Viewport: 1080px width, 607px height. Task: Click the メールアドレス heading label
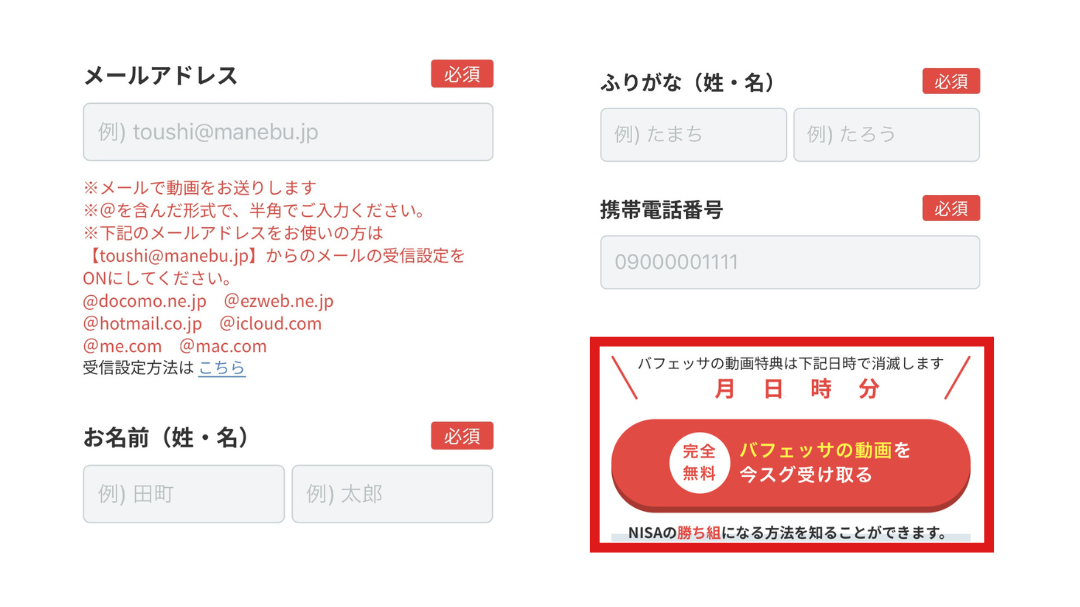click(x=160, y=75)
